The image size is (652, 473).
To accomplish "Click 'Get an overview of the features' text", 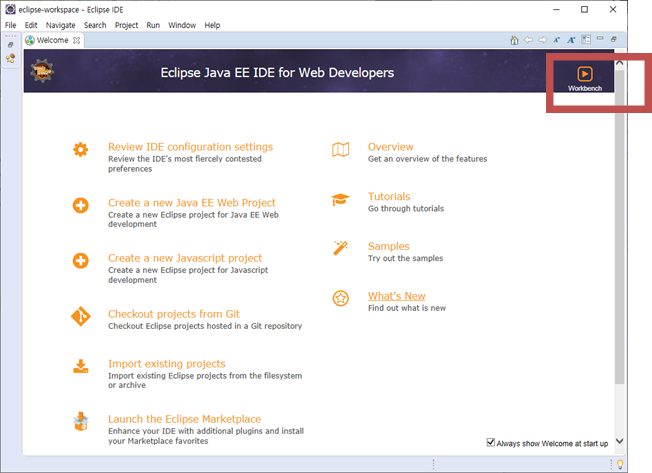I will [x=427, y=159].
